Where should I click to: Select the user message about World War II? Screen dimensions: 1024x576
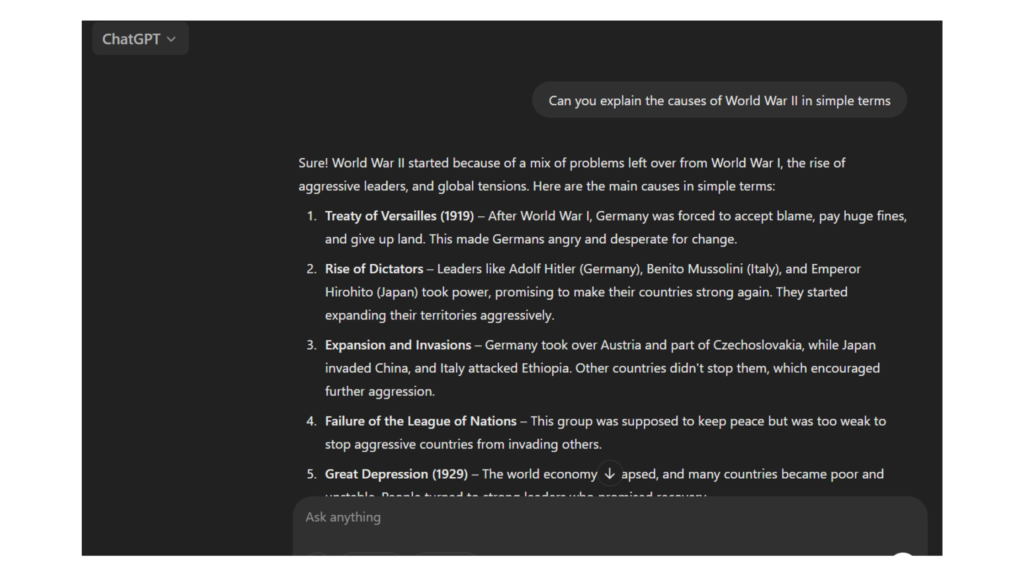tap(719, 101)
